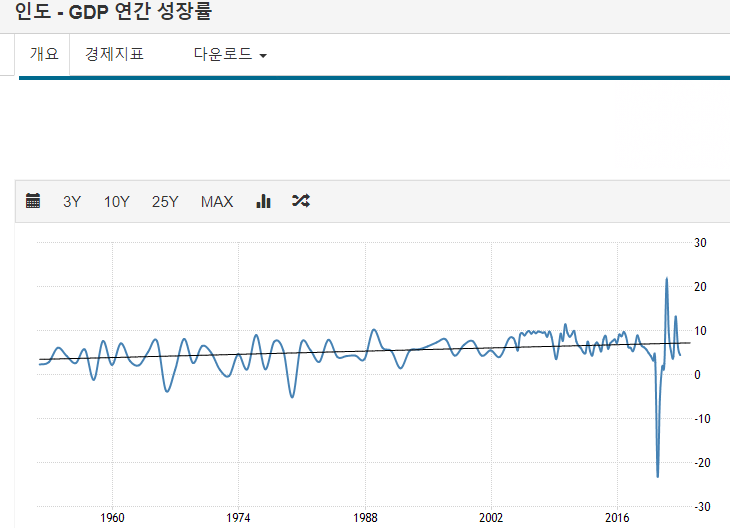
Task: Click the highest peak on chart line
Action: point(667,279)
